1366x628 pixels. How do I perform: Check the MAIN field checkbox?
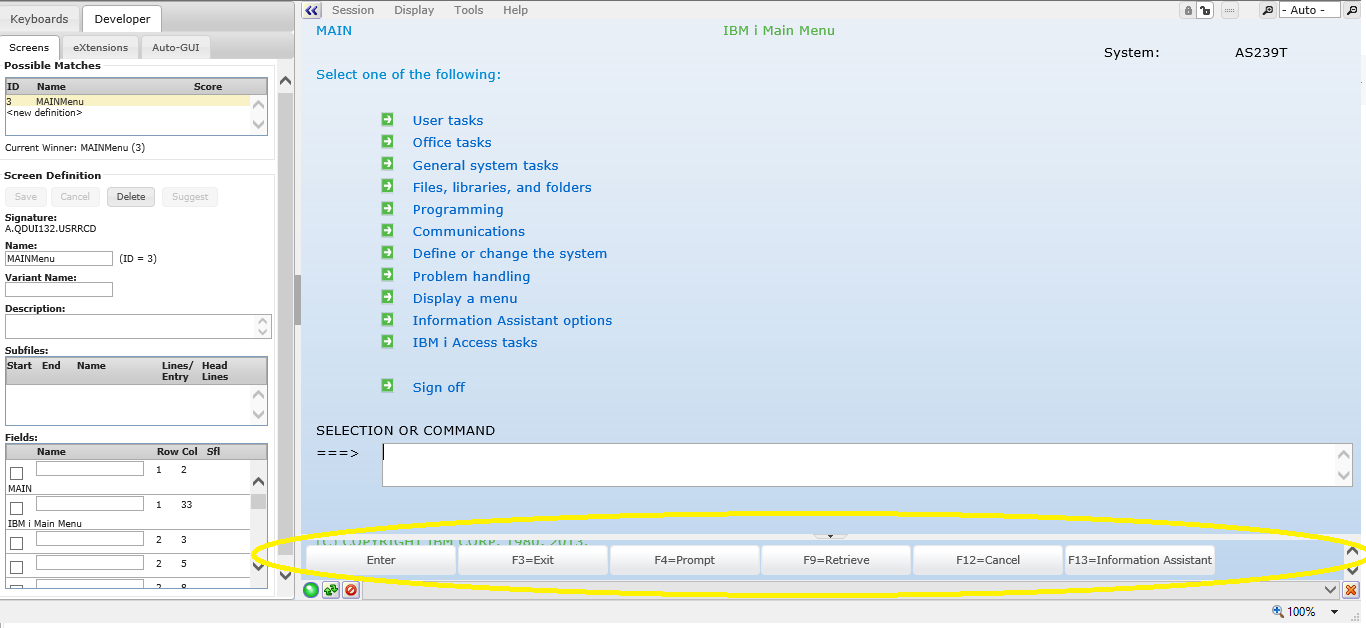(x=16, y=473)
